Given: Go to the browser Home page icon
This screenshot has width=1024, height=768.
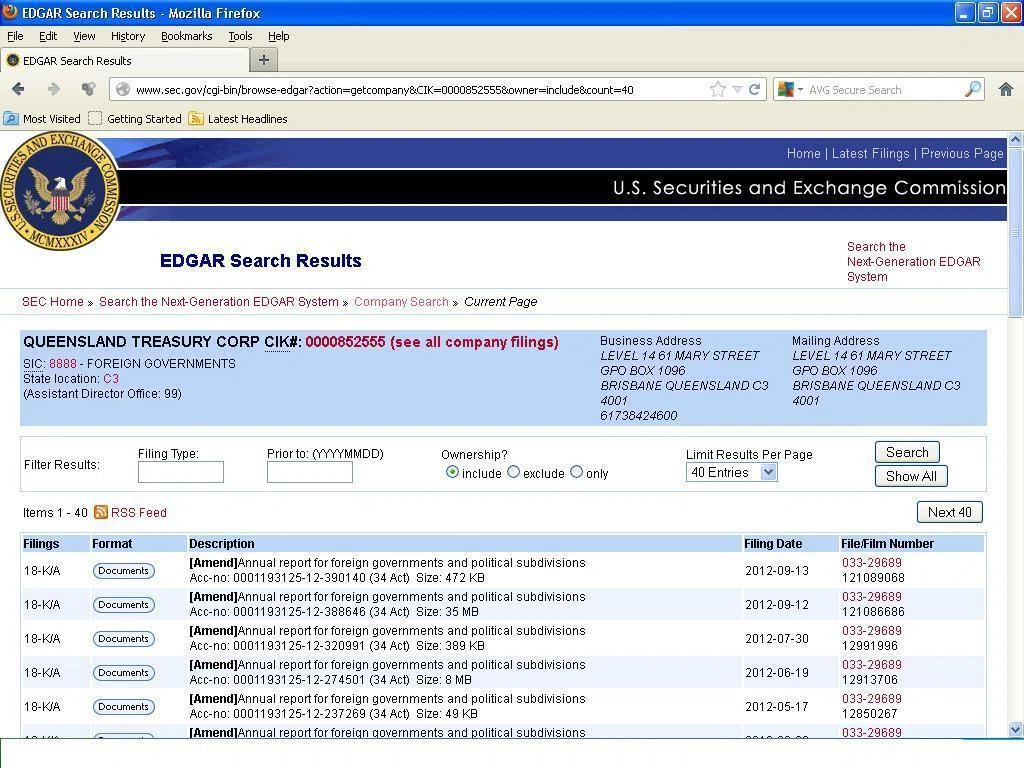Looking at the screenshot, I should (1006, 89).
